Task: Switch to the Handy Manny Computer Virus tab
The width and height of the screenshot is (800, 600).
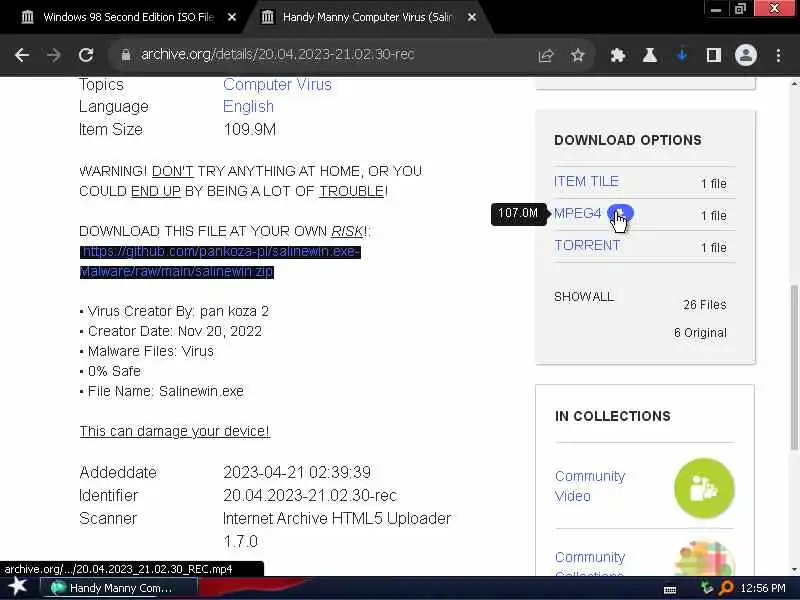Action: click(x=365, y=17)
